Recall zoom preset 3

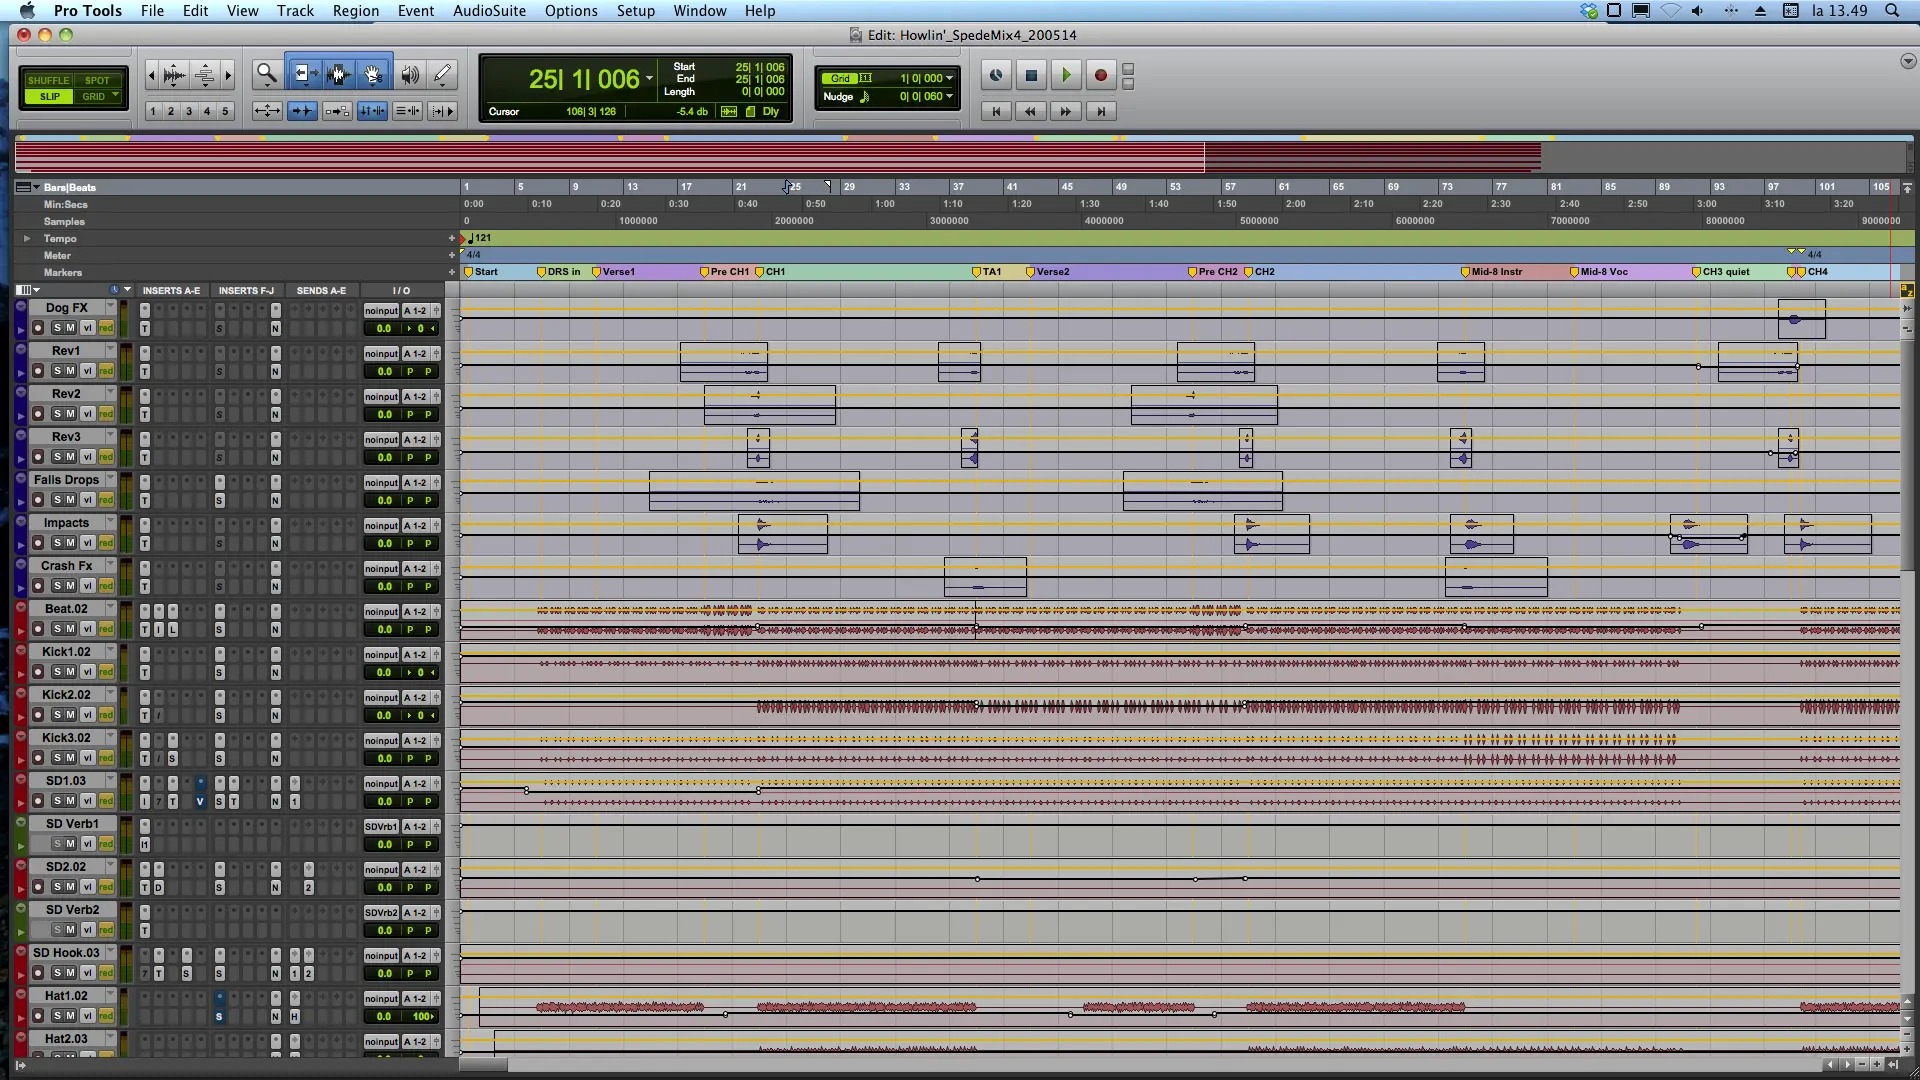[189, 111]
